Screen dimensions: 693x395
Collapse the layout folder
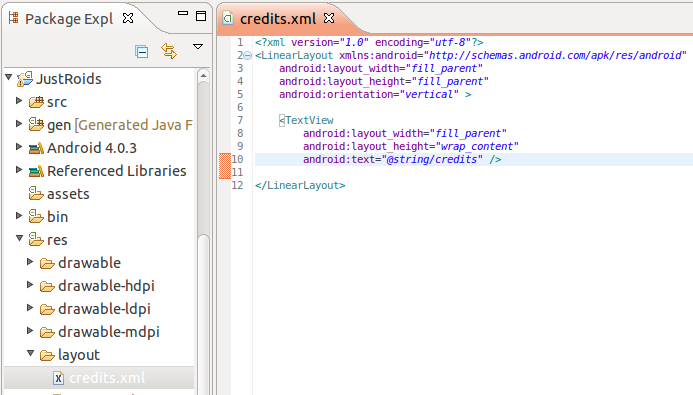pos(30,353)
